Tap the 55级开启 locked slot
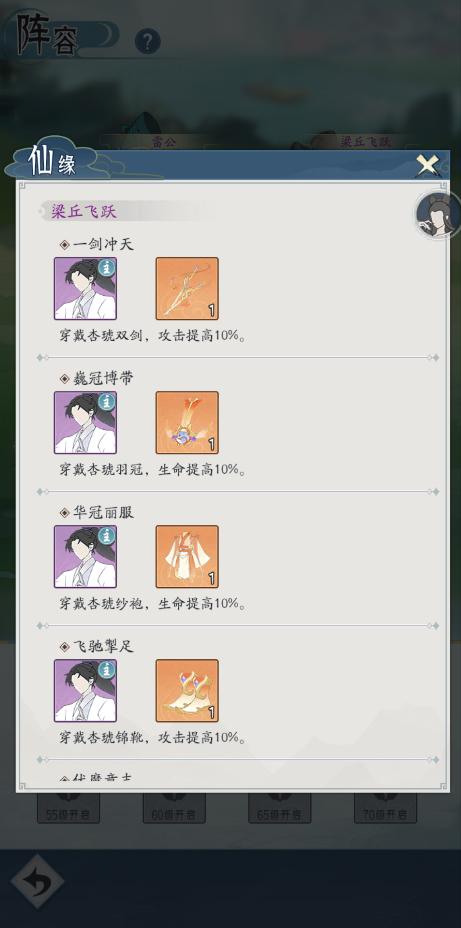This screenshot has width=461, height=928. [x=69, y=808]
